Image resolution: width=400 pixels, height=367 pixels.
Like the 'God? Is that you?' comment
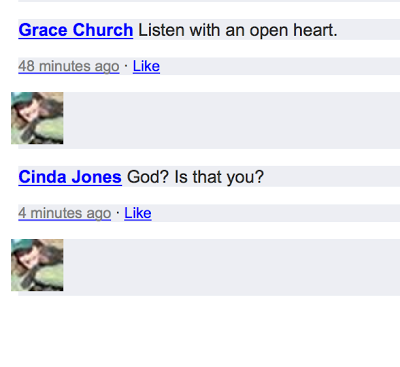pos(138,213)
